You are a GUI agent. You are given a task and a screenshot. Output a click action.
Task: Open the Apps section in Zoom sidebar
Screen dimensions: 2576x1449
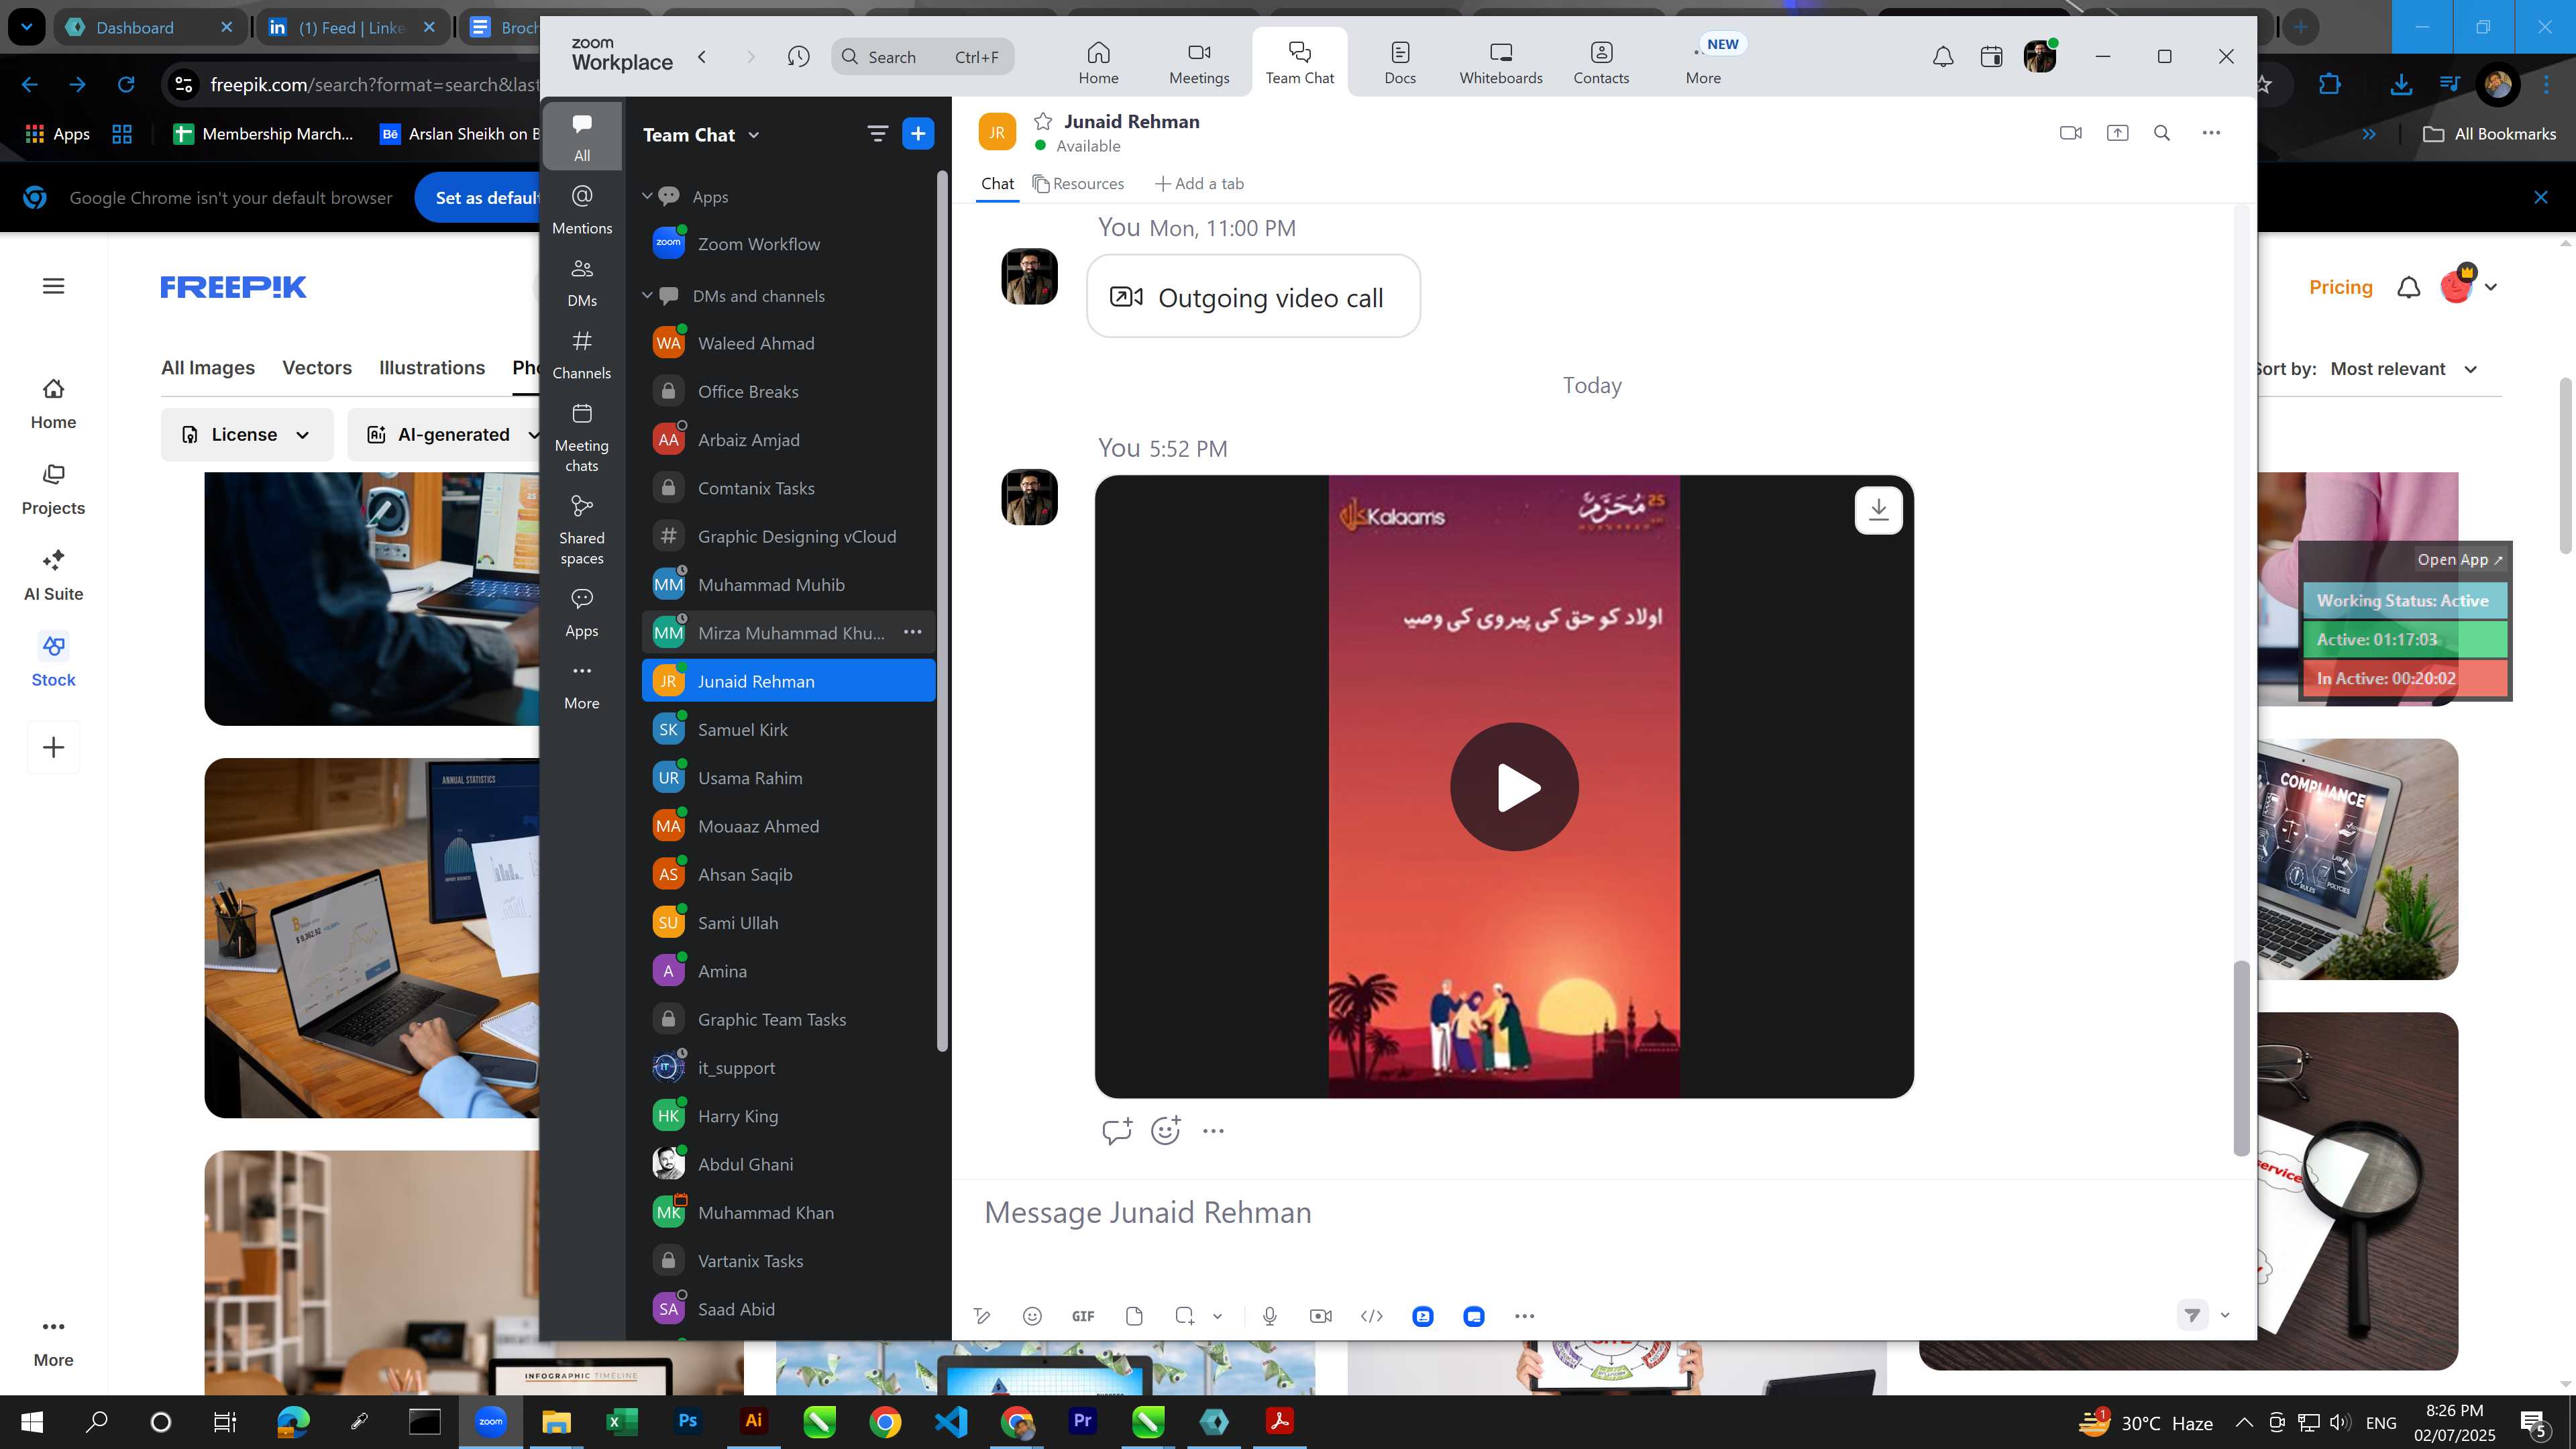pos(581,612)
